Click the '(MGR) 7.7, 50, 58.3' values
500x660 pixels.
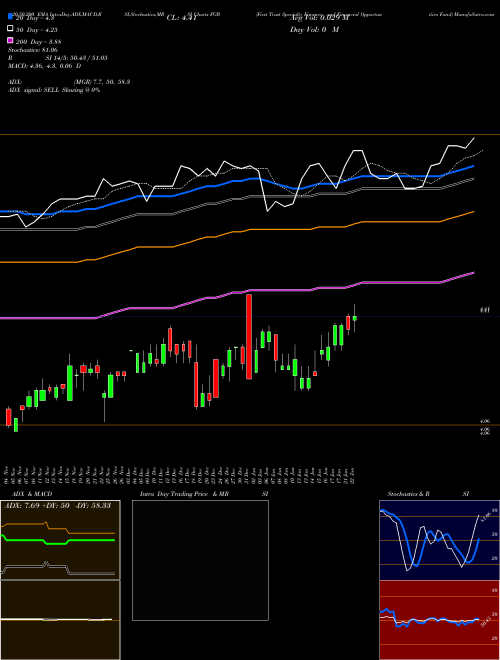[x=101, y=82]
